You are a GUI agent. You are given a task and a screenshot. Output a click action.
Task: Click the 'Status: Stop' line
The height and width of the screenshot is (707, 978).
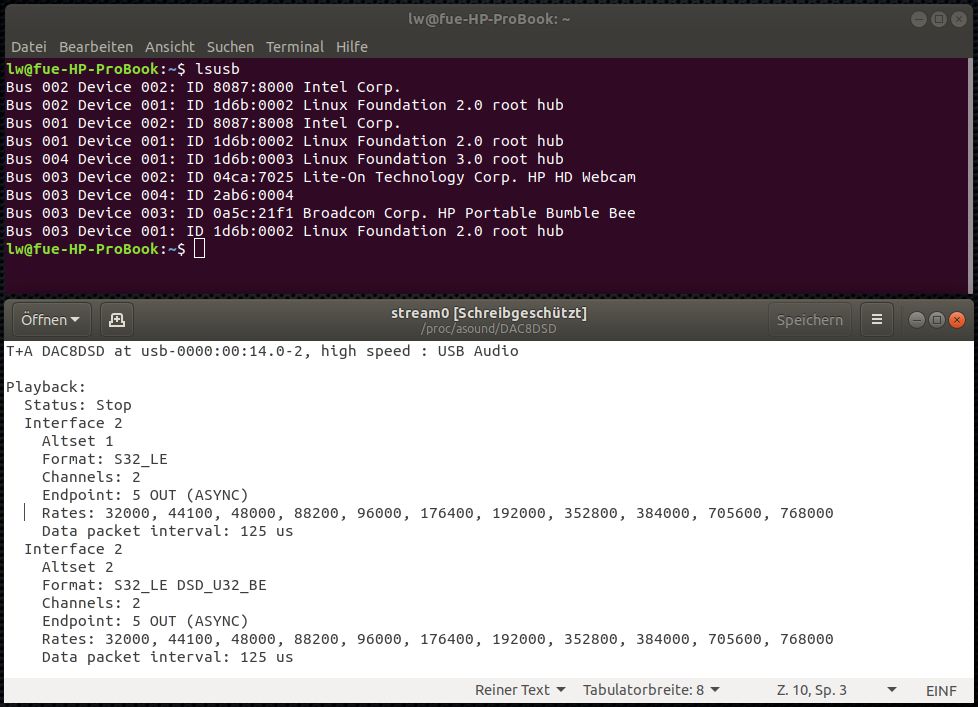(78, 405)
